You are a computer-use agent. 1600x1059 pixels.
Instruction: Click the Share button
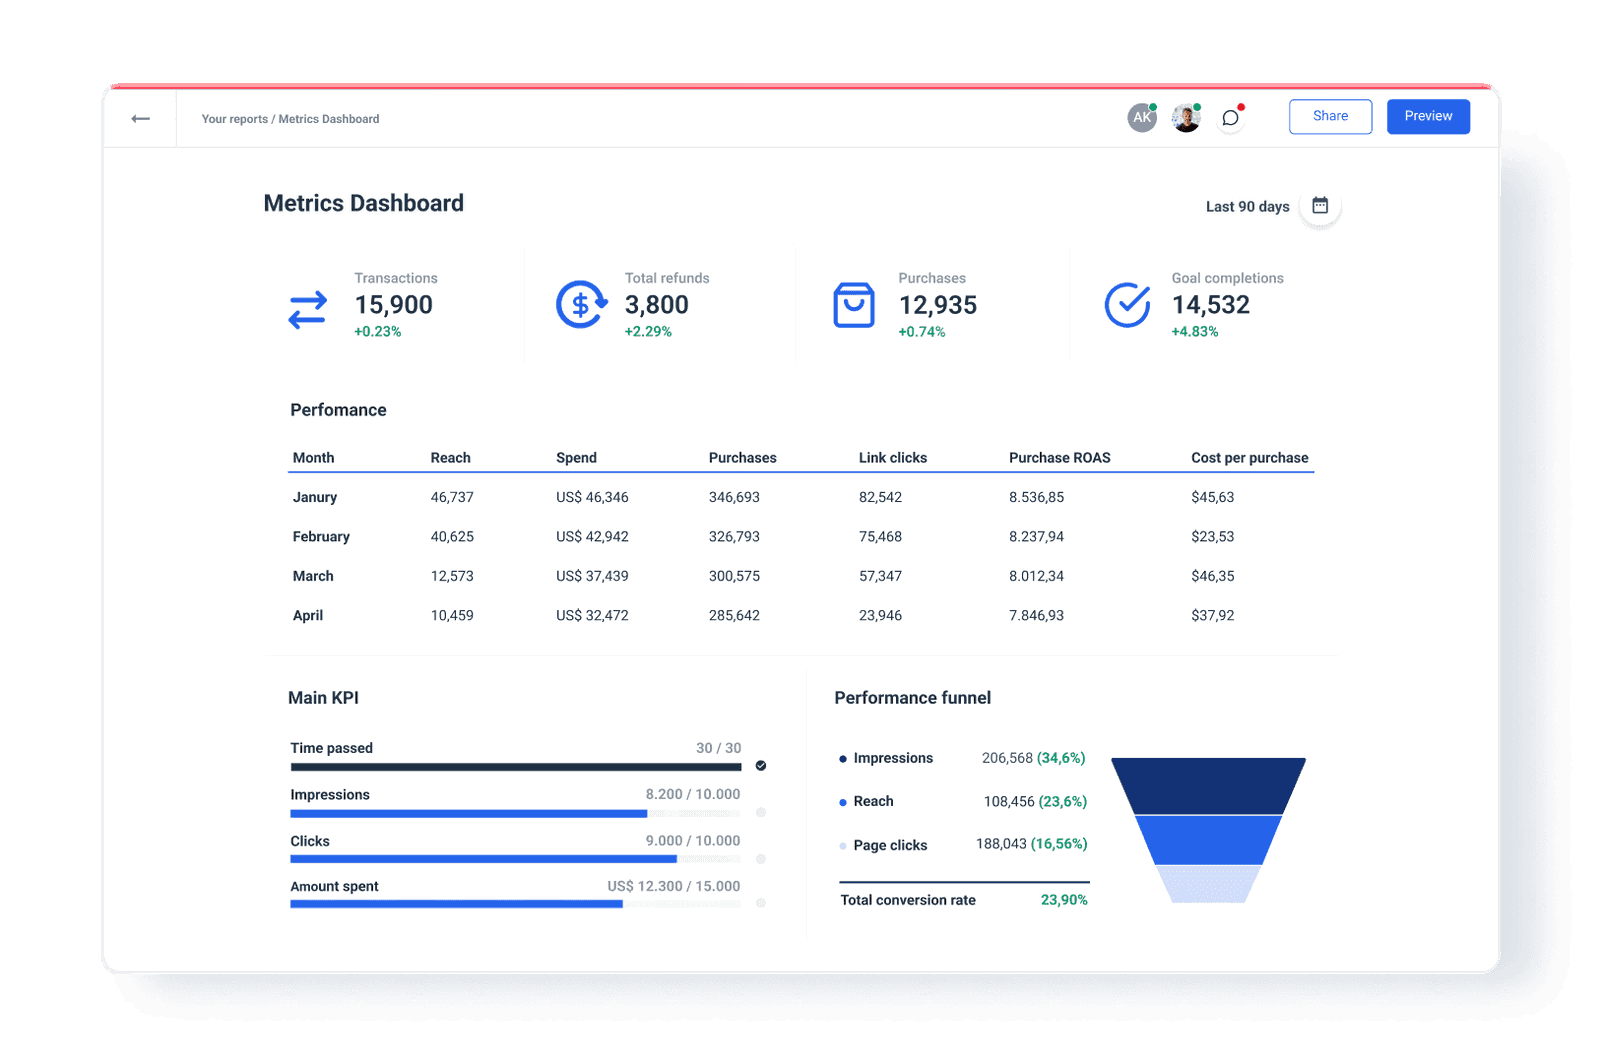1329,116
